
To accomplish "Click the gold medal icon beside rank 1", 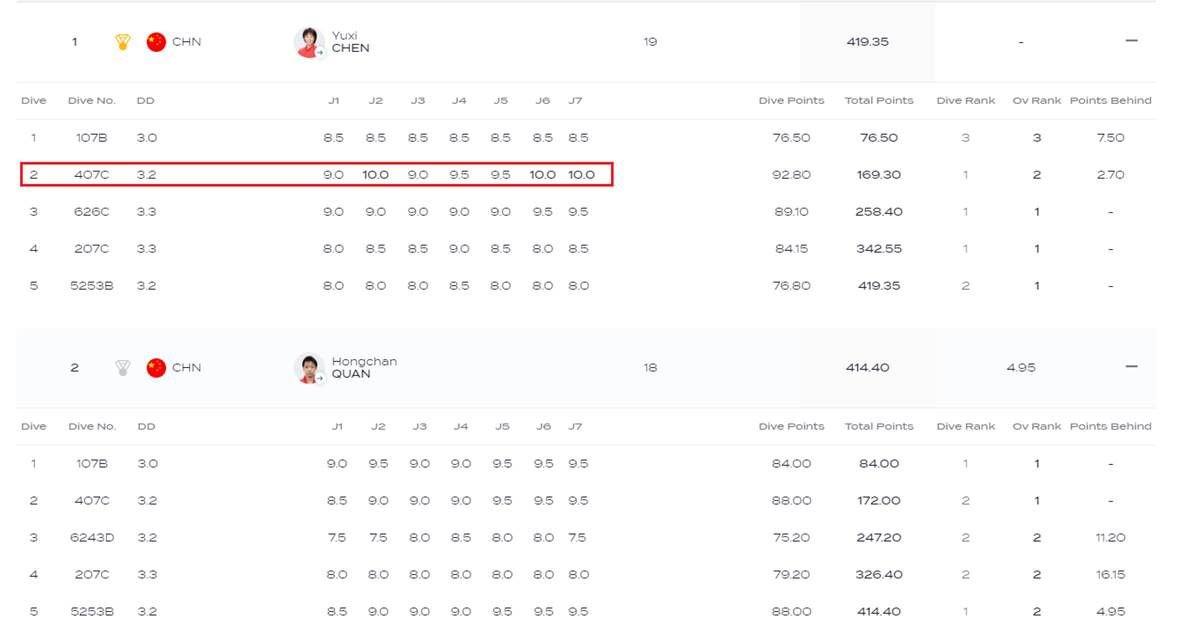I will click(x=123, y=42).
